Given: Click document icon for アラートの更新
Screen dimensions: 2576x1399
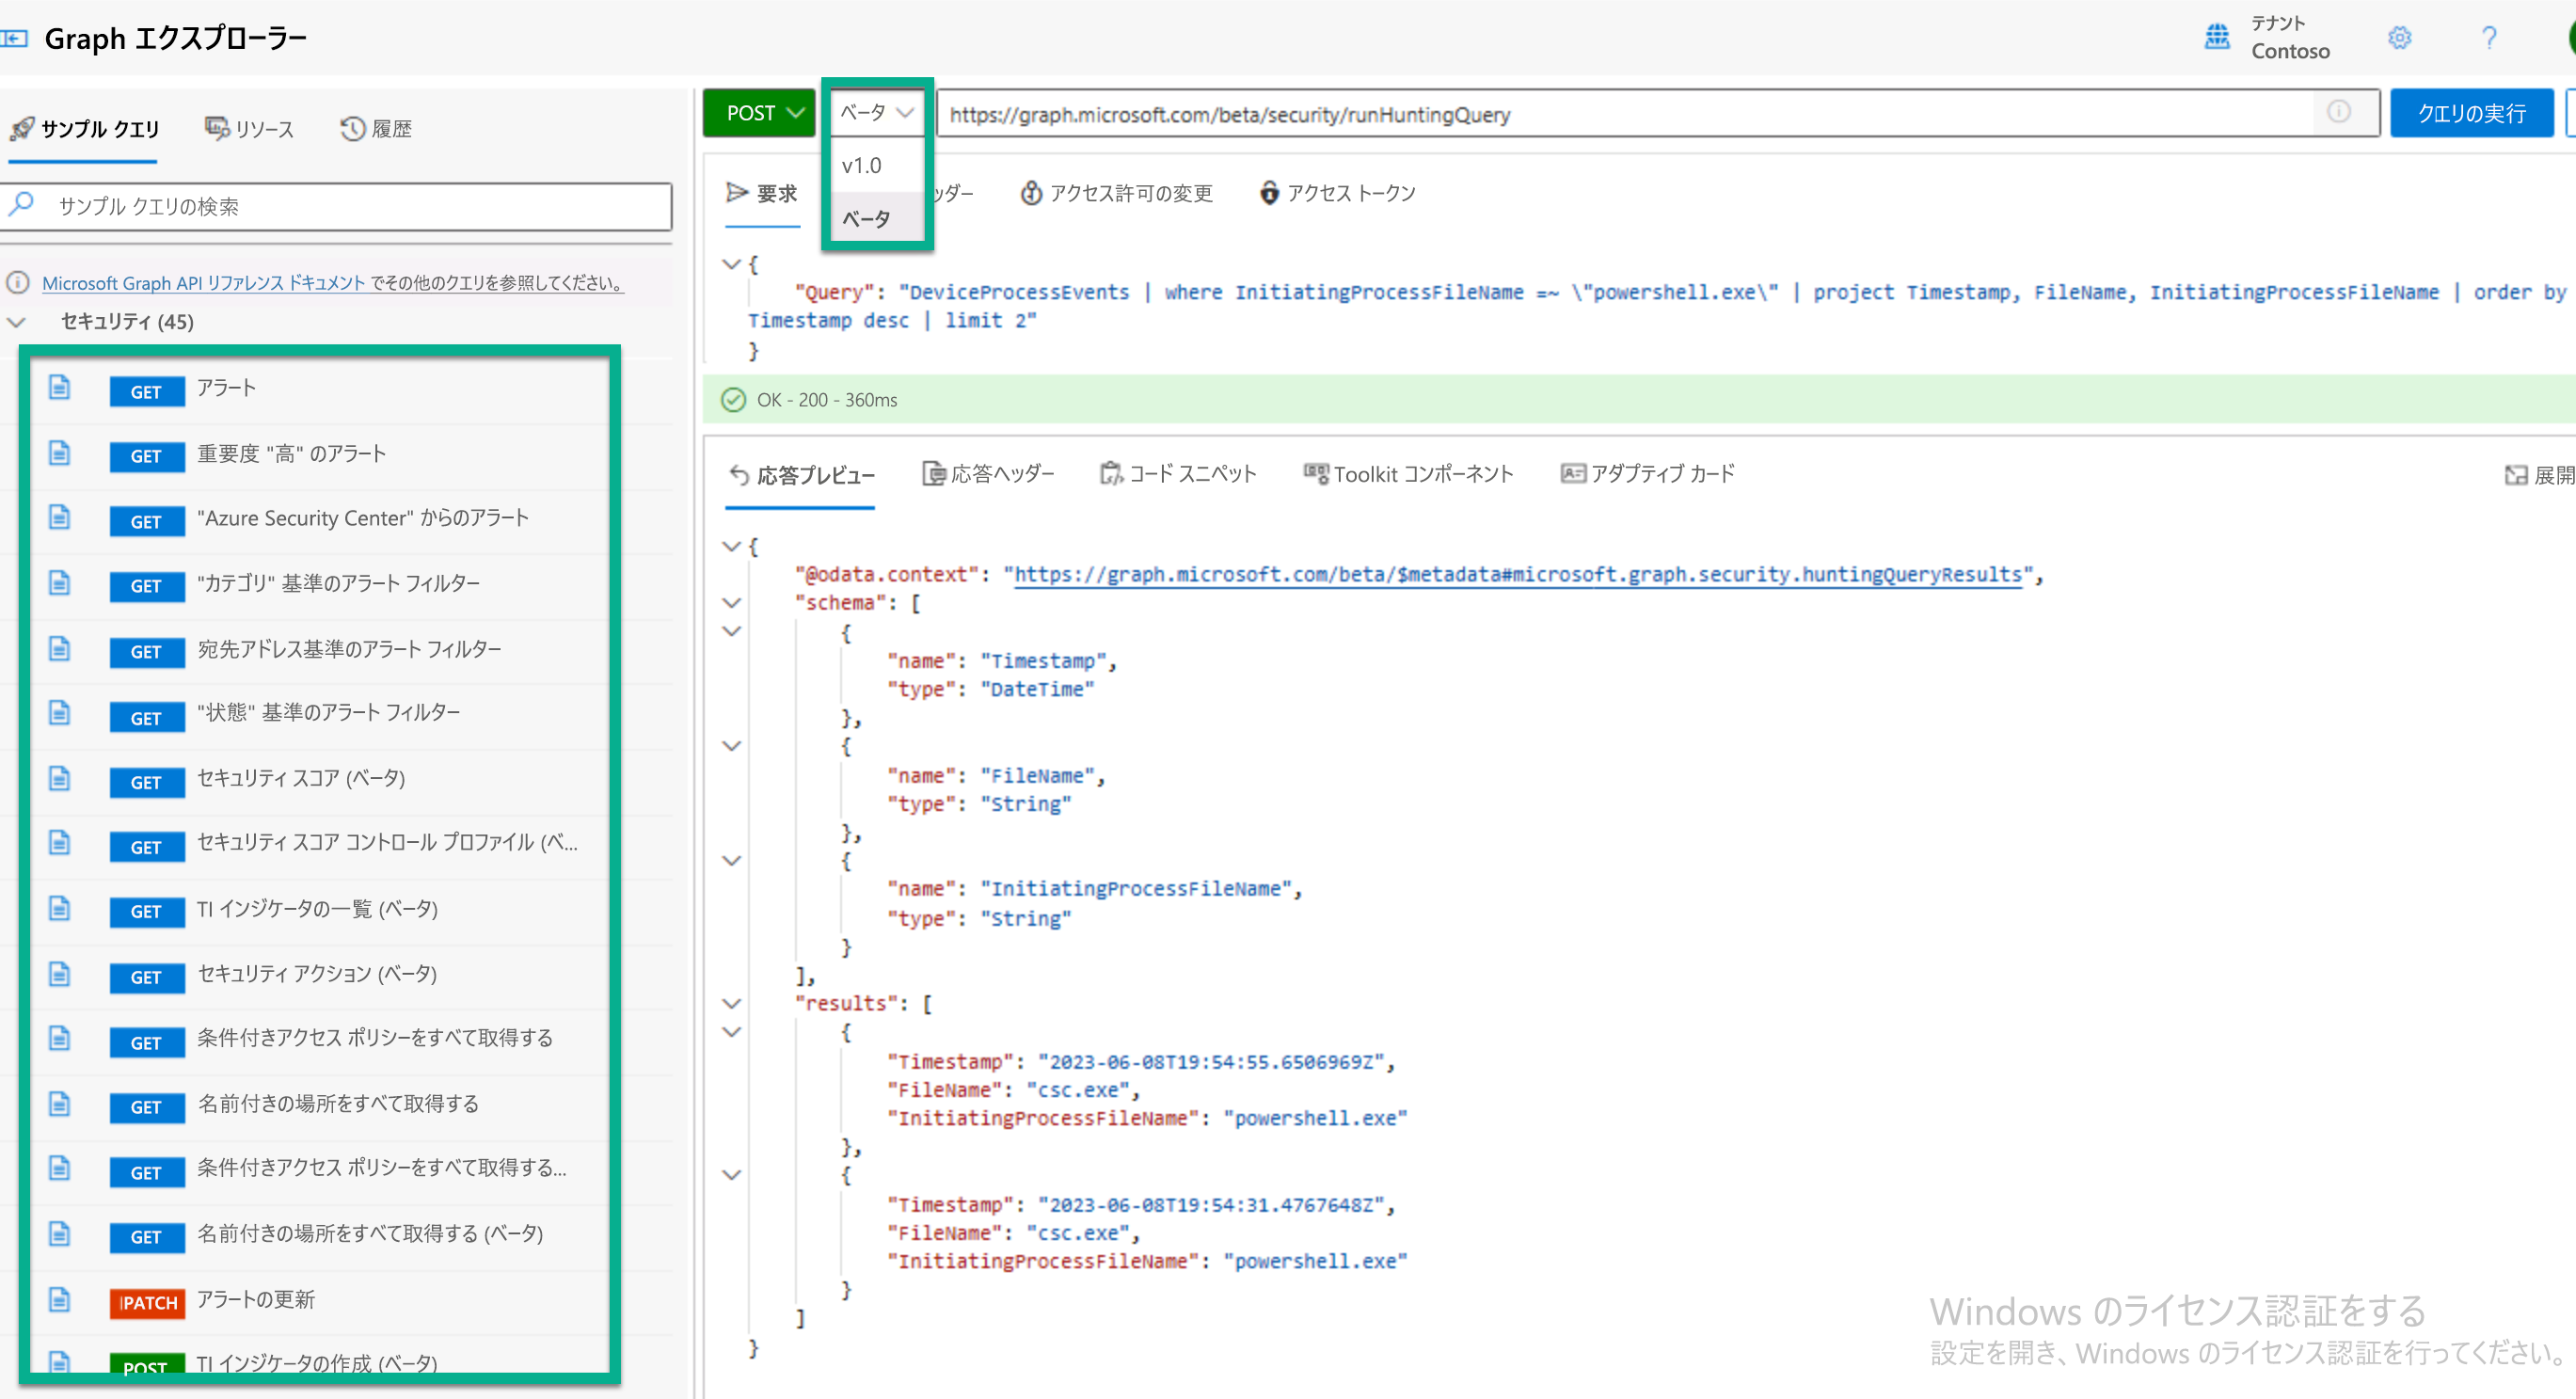Looking at the screenshot, I should 60,1299.
